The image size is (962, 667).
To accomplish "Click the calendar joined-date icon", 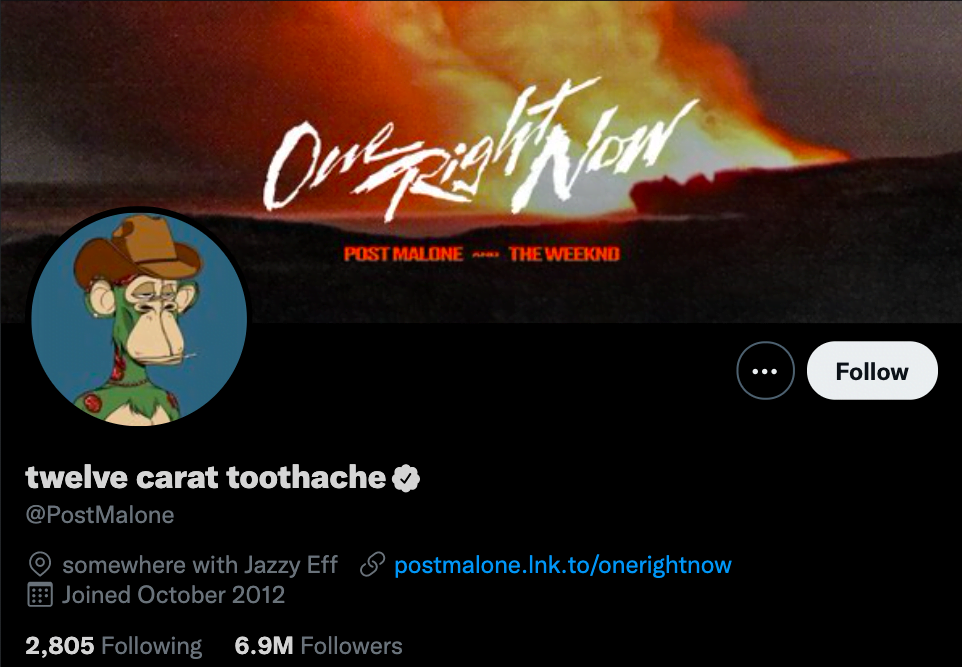I will click(x=39, y=595).
